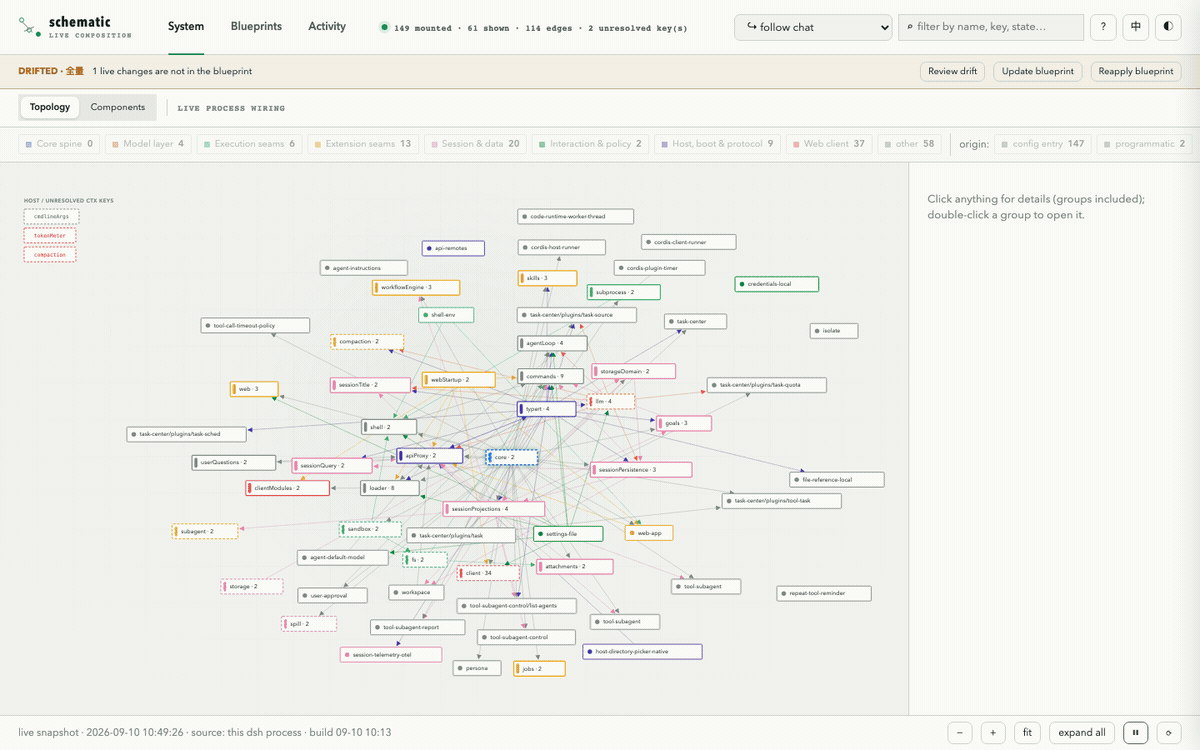The width and height of the screenshot is (1200, 750).
Task: Select the file-reference-local node
Action: click(x=837, y=479)
